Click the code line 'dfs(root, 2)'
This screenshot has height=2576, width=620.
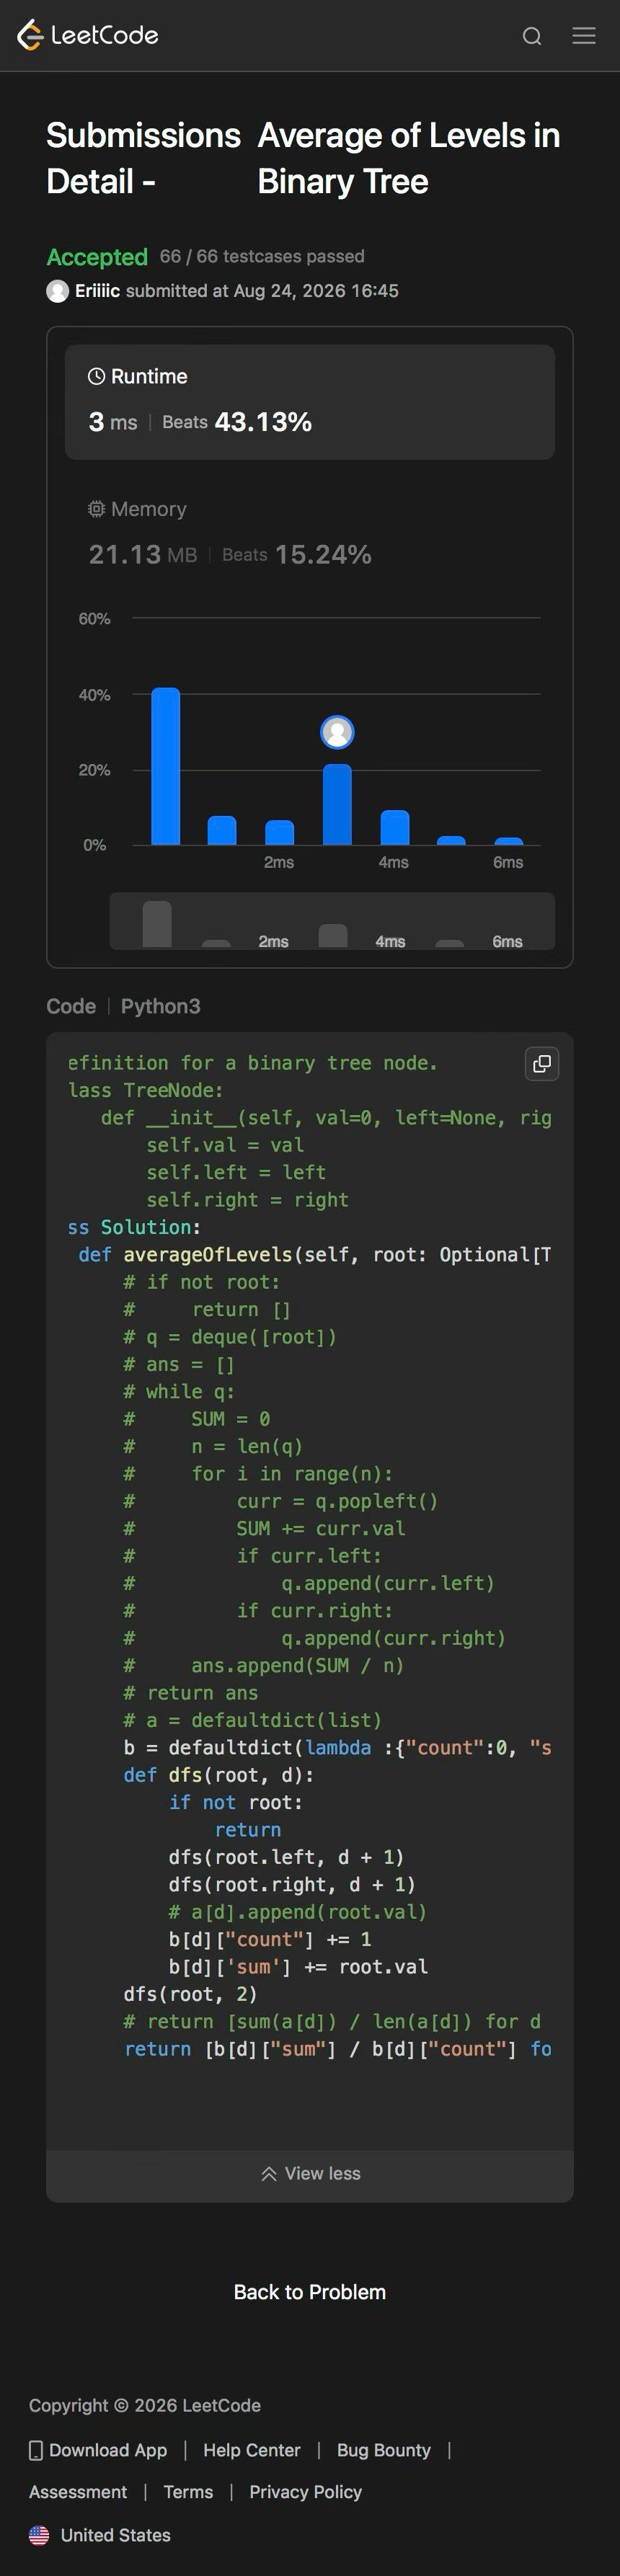click(190, 1994)
